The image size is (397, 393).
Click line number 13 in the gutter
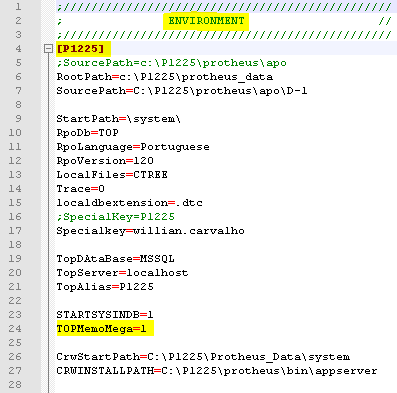click(15, 175)
